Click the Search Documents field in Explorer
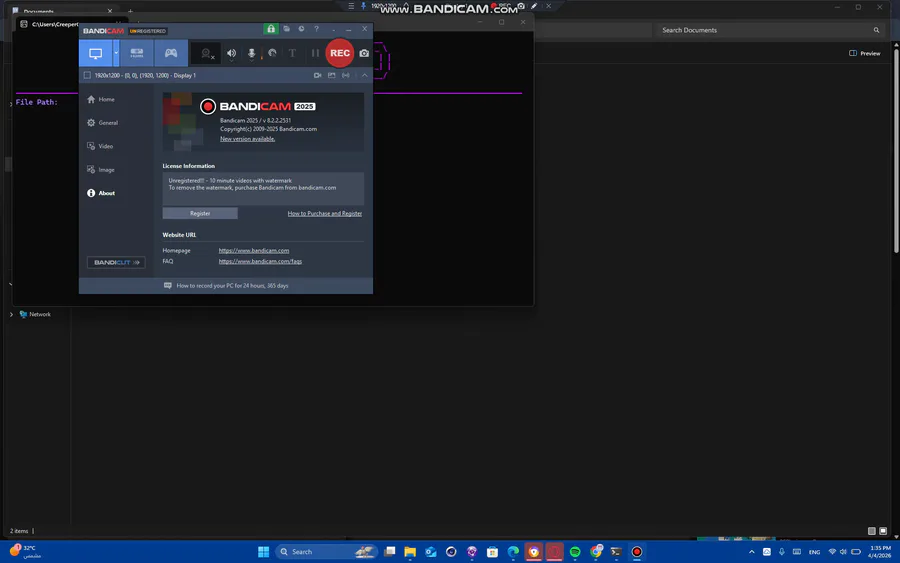The width and height of the screenshot is (900, 563). [768, 30]
